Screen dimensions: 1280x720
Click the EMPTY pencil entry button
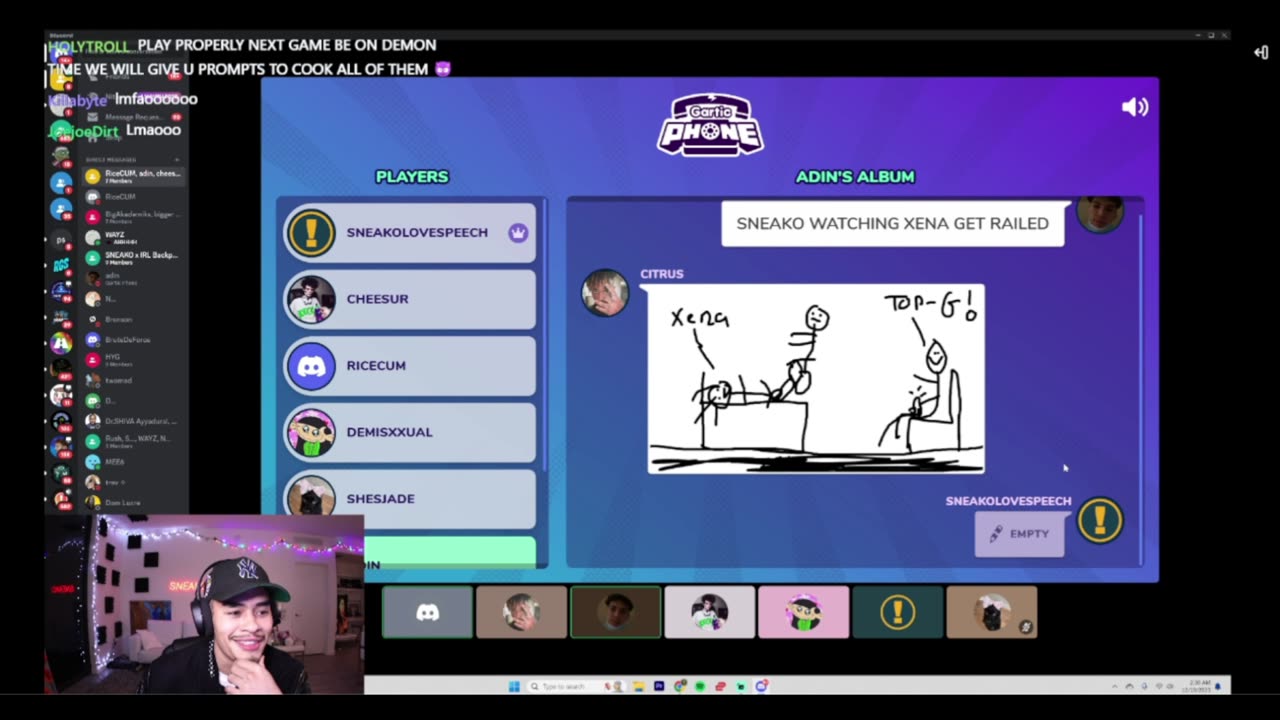[x=1019, y=534]
